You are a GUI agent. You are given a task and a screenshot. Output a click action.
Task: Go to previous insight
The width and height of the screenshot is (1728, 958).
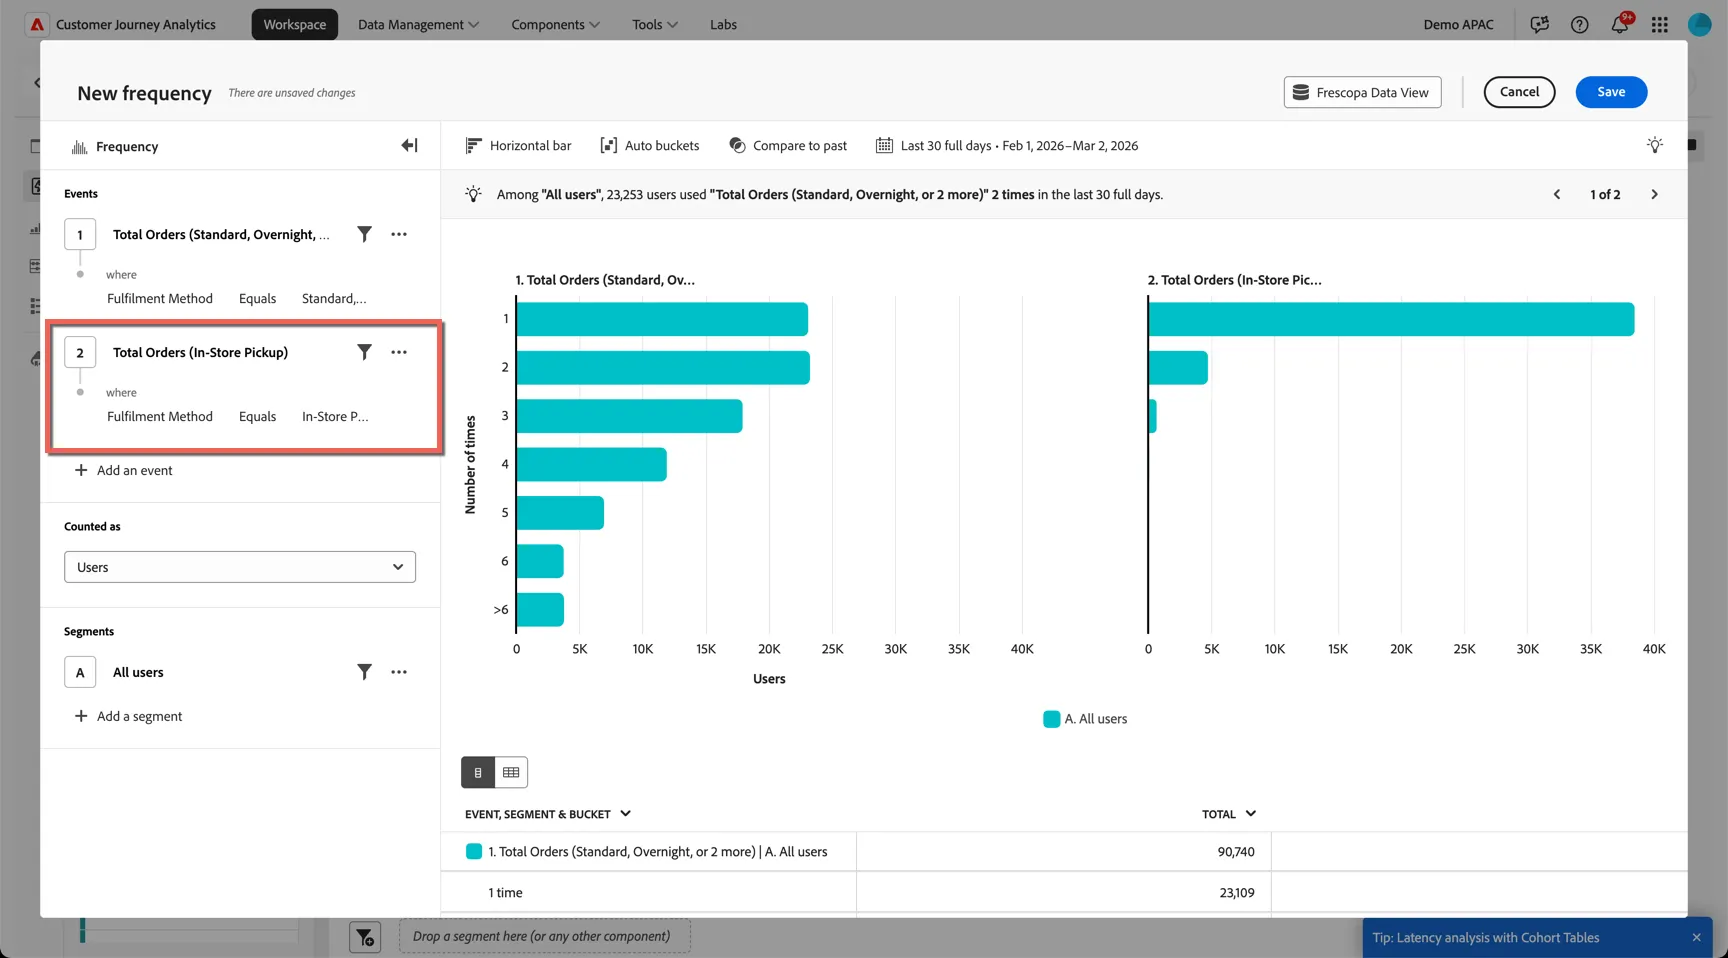(1557, 194)
